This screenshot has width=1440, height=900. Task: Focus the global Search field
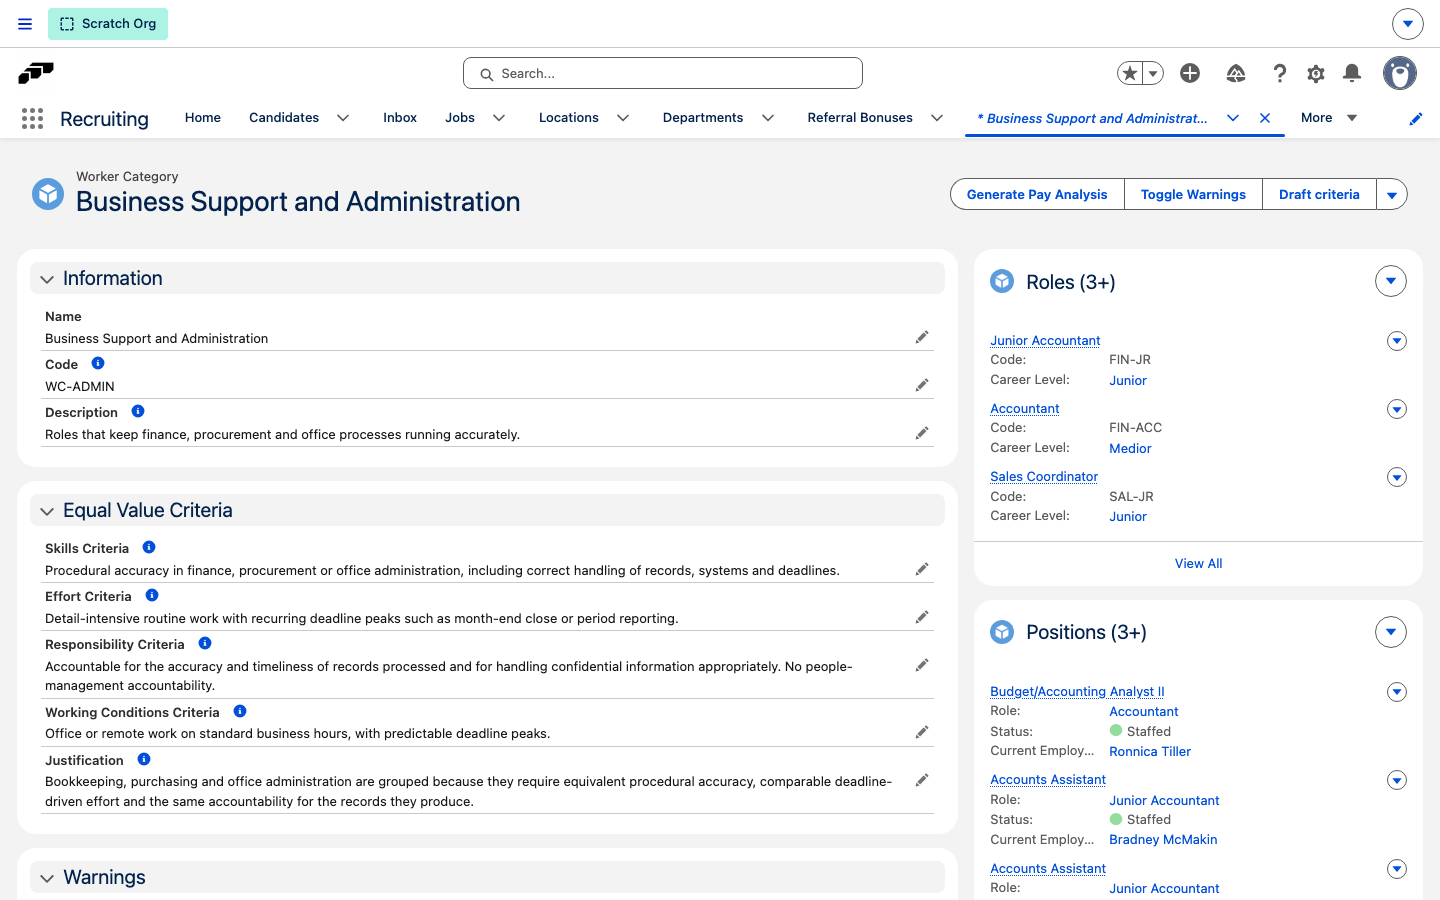pyautogui.click(x=663, y=73)
